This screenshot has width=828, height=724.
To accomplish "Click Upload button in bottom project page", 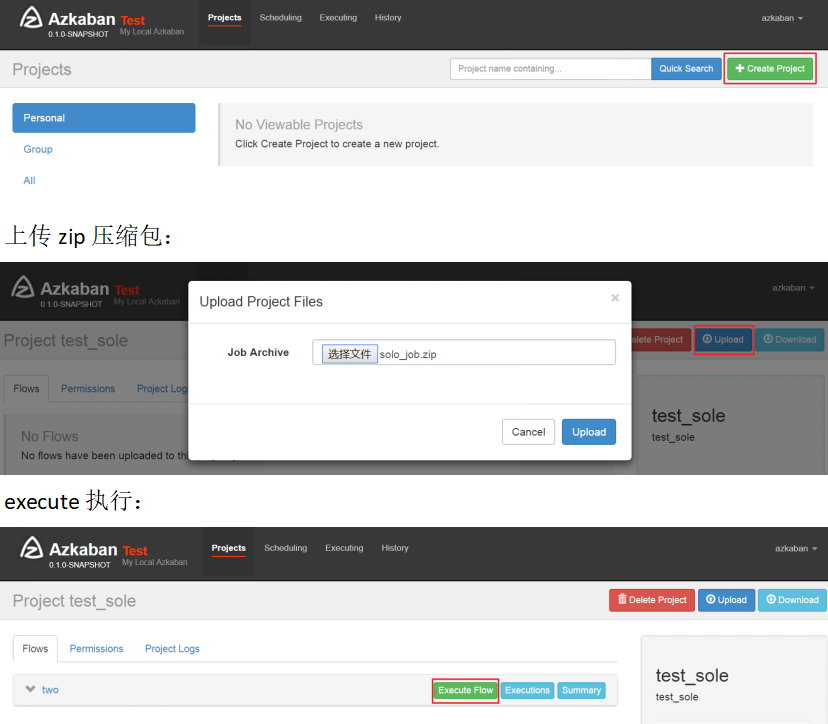I will pyautogui.click(x=727, y=600).
